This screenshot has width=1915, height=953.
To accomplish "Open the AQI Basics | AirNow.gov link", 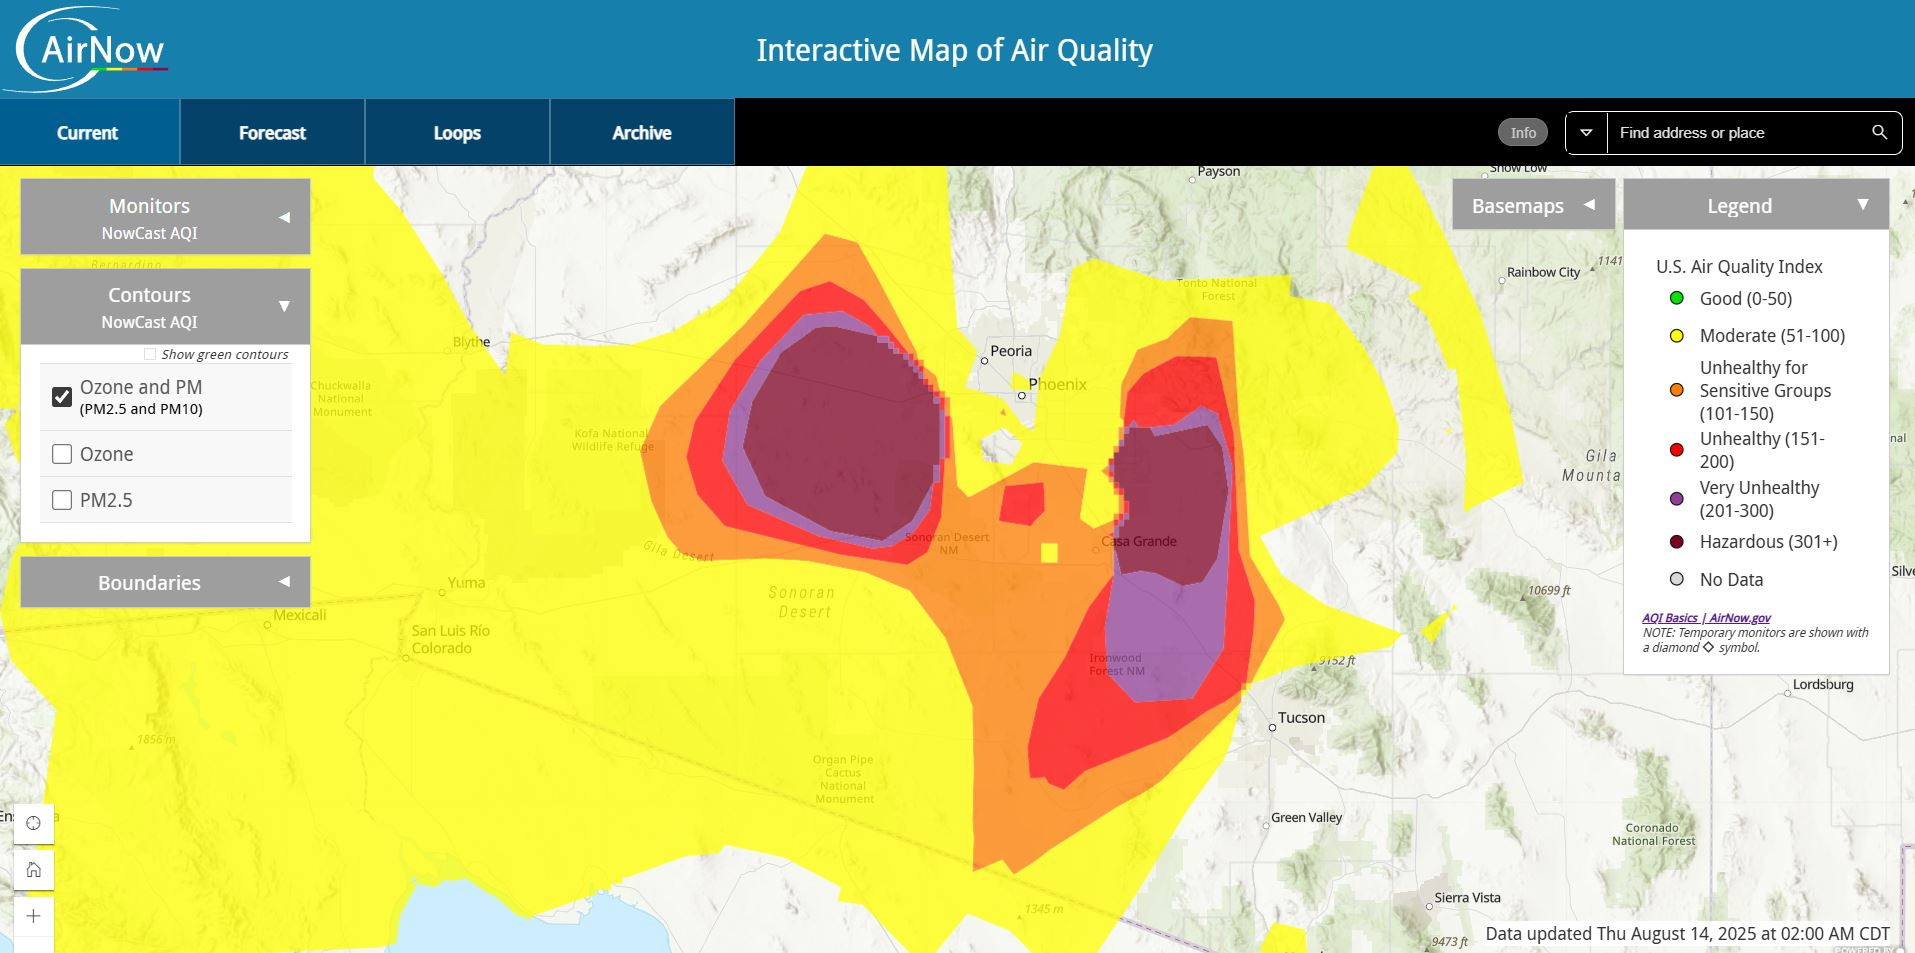I will (x=1706, y=618).
